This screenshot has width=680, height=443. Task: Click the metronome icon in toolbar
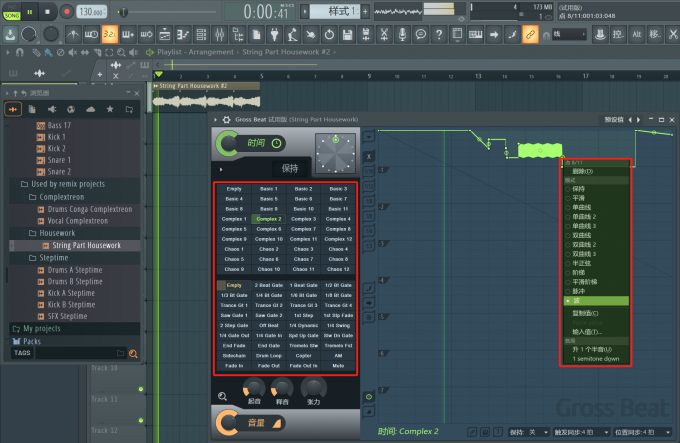73,34
